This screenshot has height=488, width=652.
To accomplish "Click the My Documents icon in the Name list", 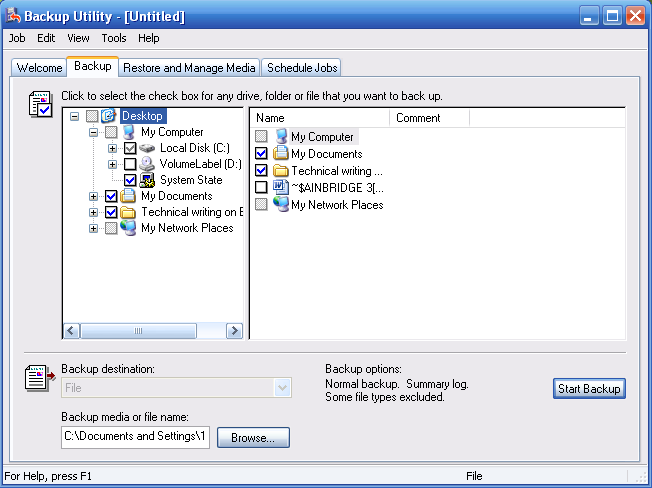I will 281,153.
